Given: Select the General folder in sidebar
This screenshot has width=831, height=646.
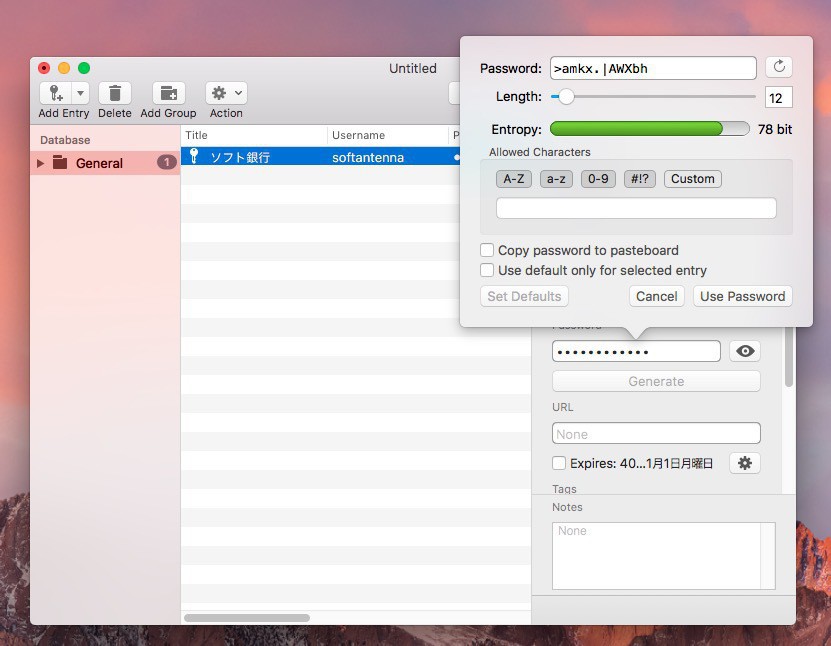Looking at the screenshot, I should (99, 163).
